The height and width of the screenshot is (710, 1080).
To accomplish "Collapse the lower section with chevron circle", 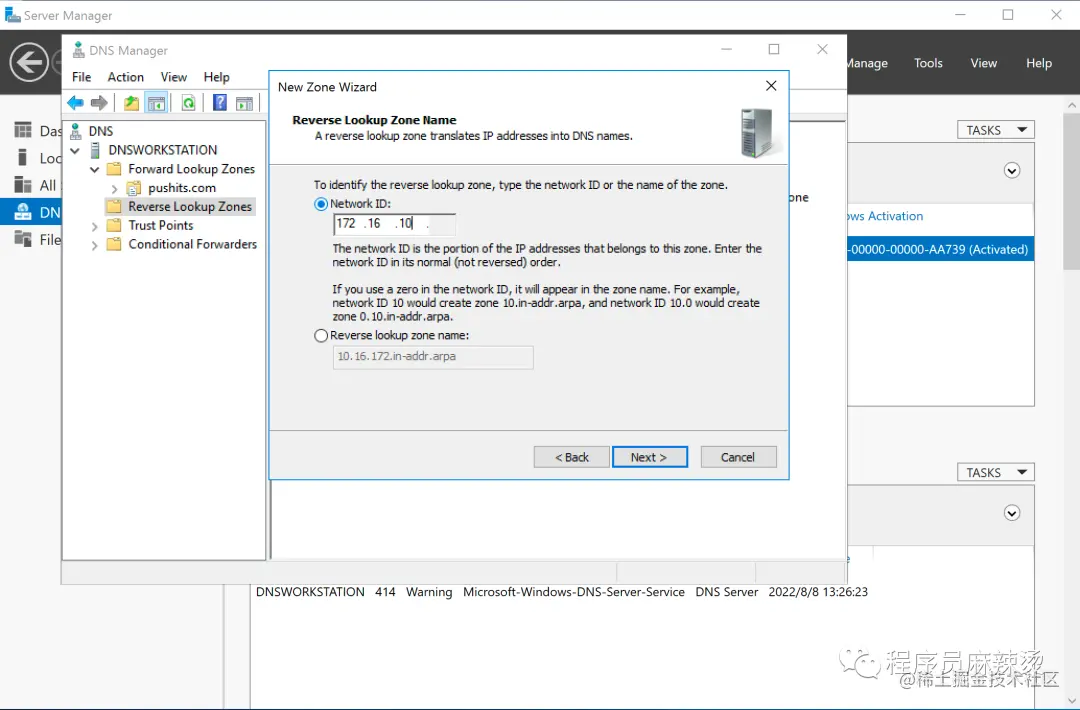I will [1012, 513].
